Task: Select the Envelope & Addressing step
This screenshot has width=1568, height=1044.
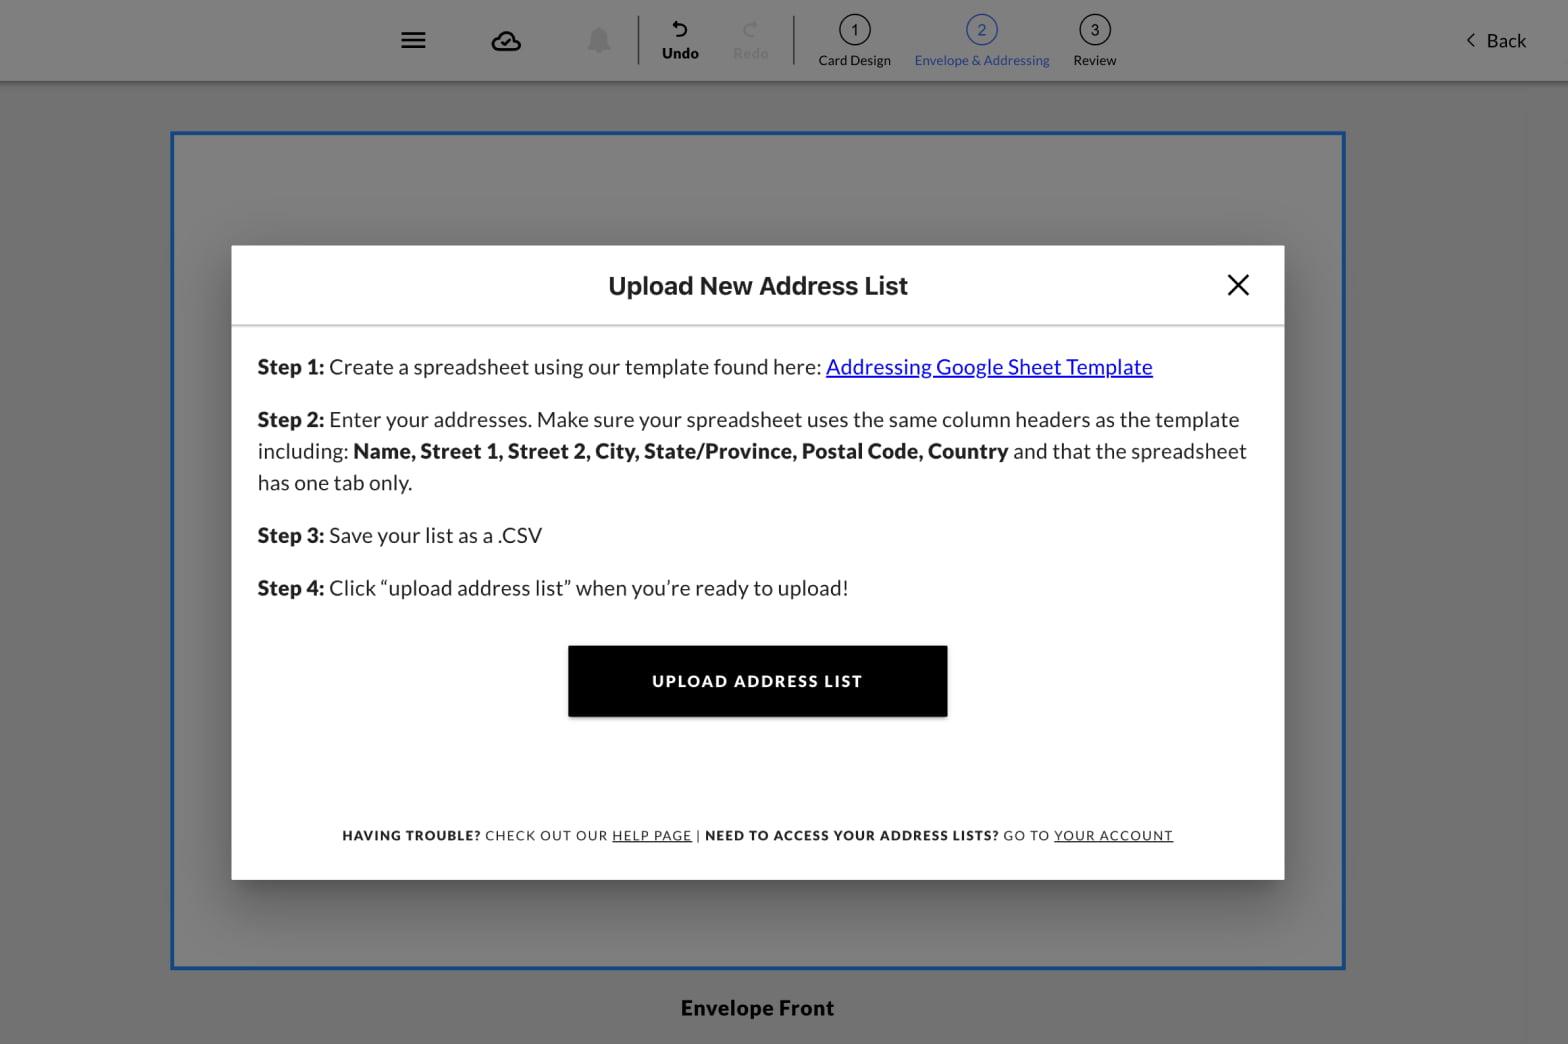Action: (x=981, y=41)
